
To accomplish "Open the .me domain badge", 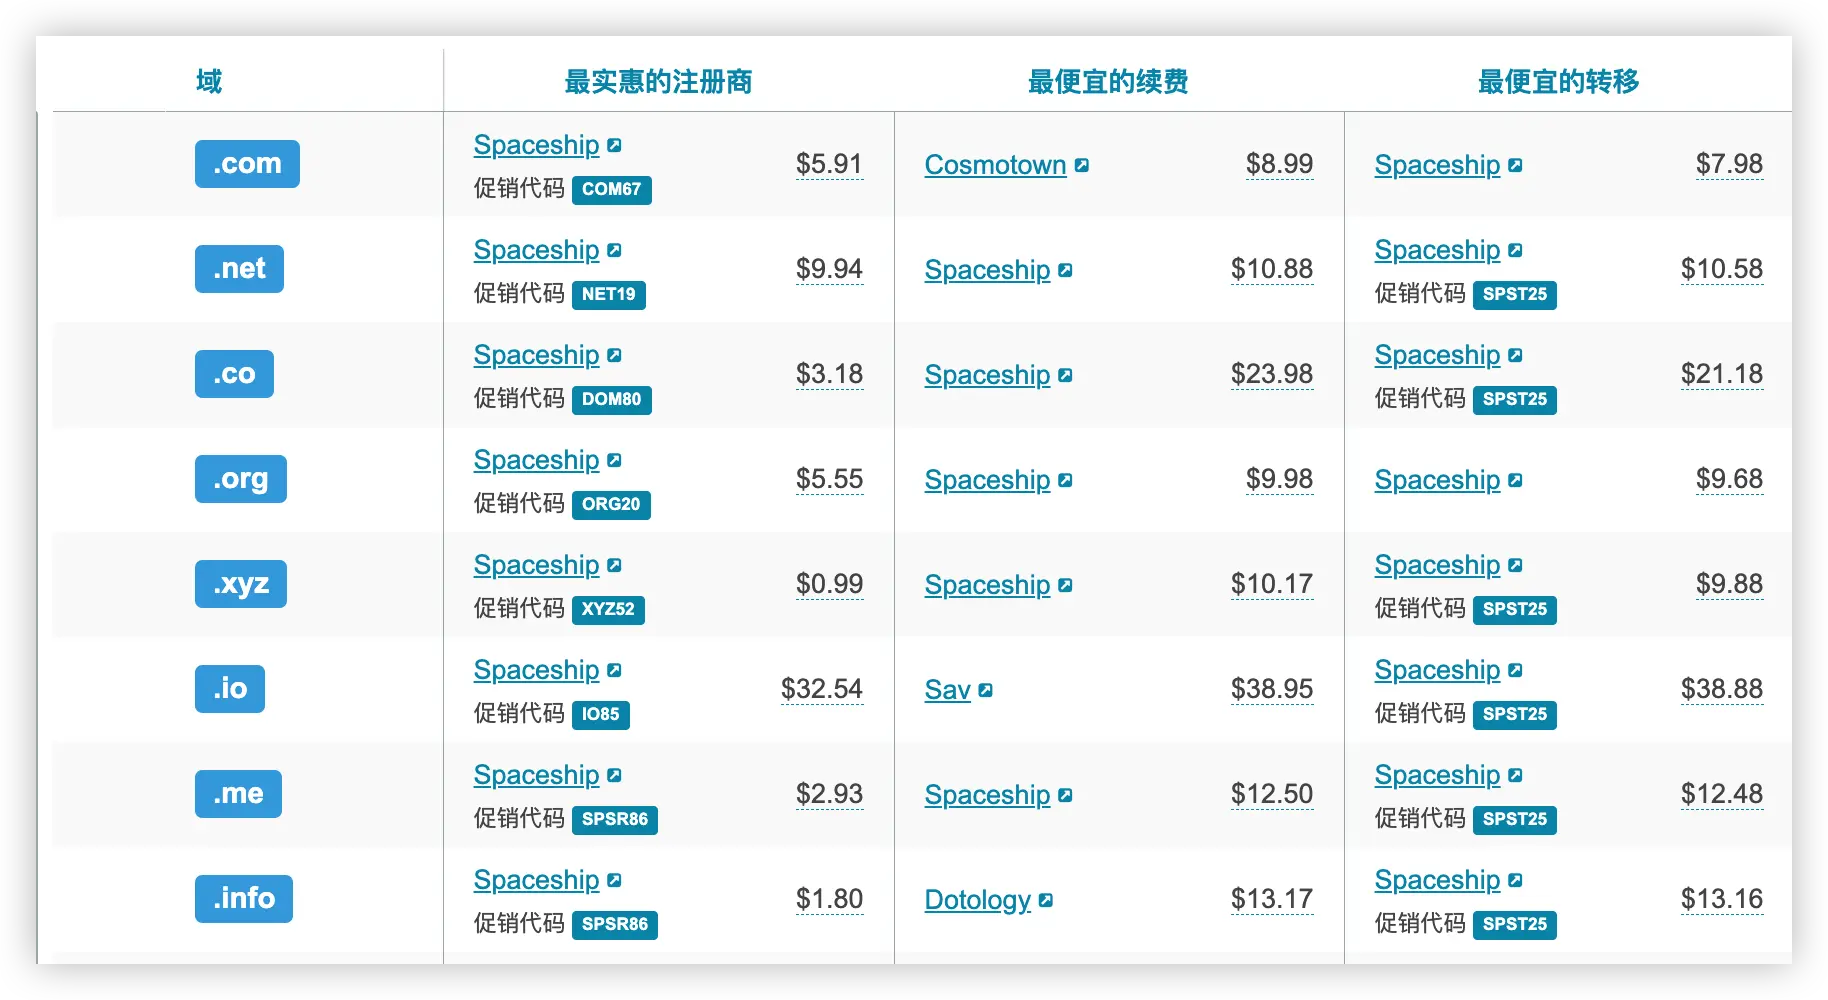I will coord(238,794).
